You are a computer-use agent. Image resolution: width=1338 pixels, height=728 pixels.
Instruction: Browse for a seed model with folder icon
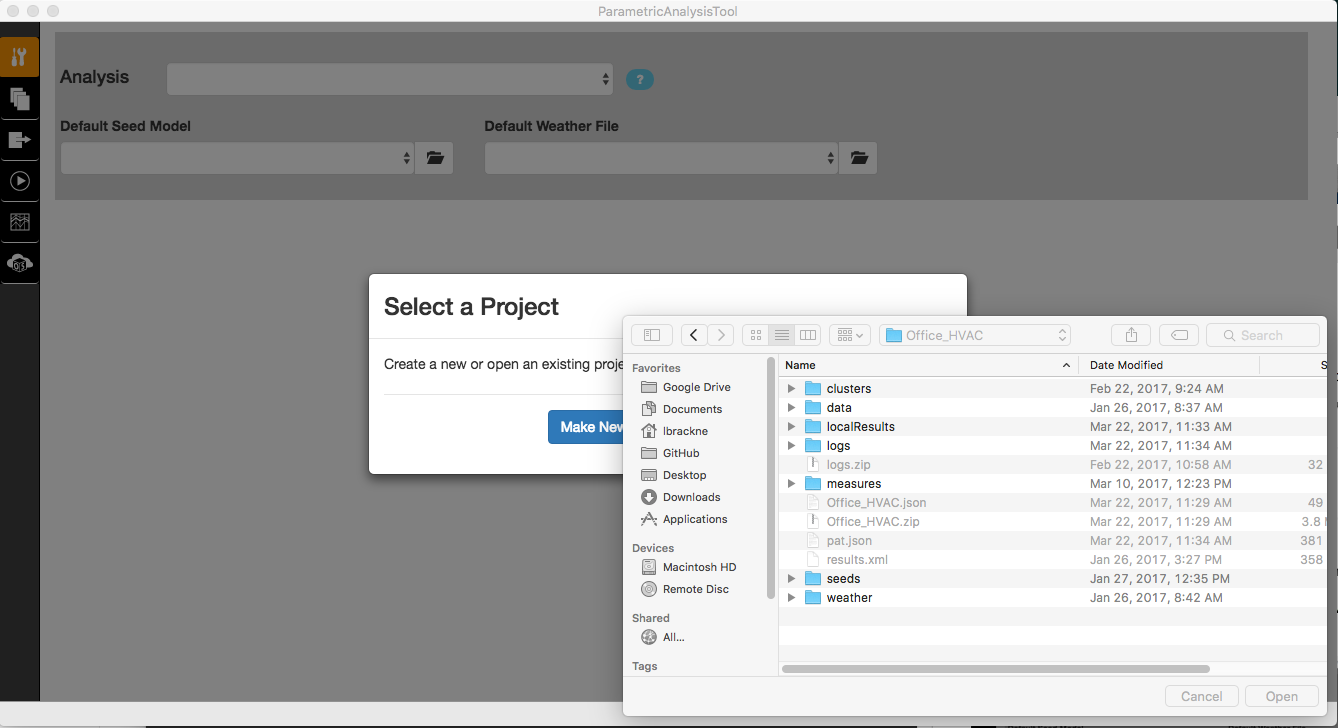point(434,157)
